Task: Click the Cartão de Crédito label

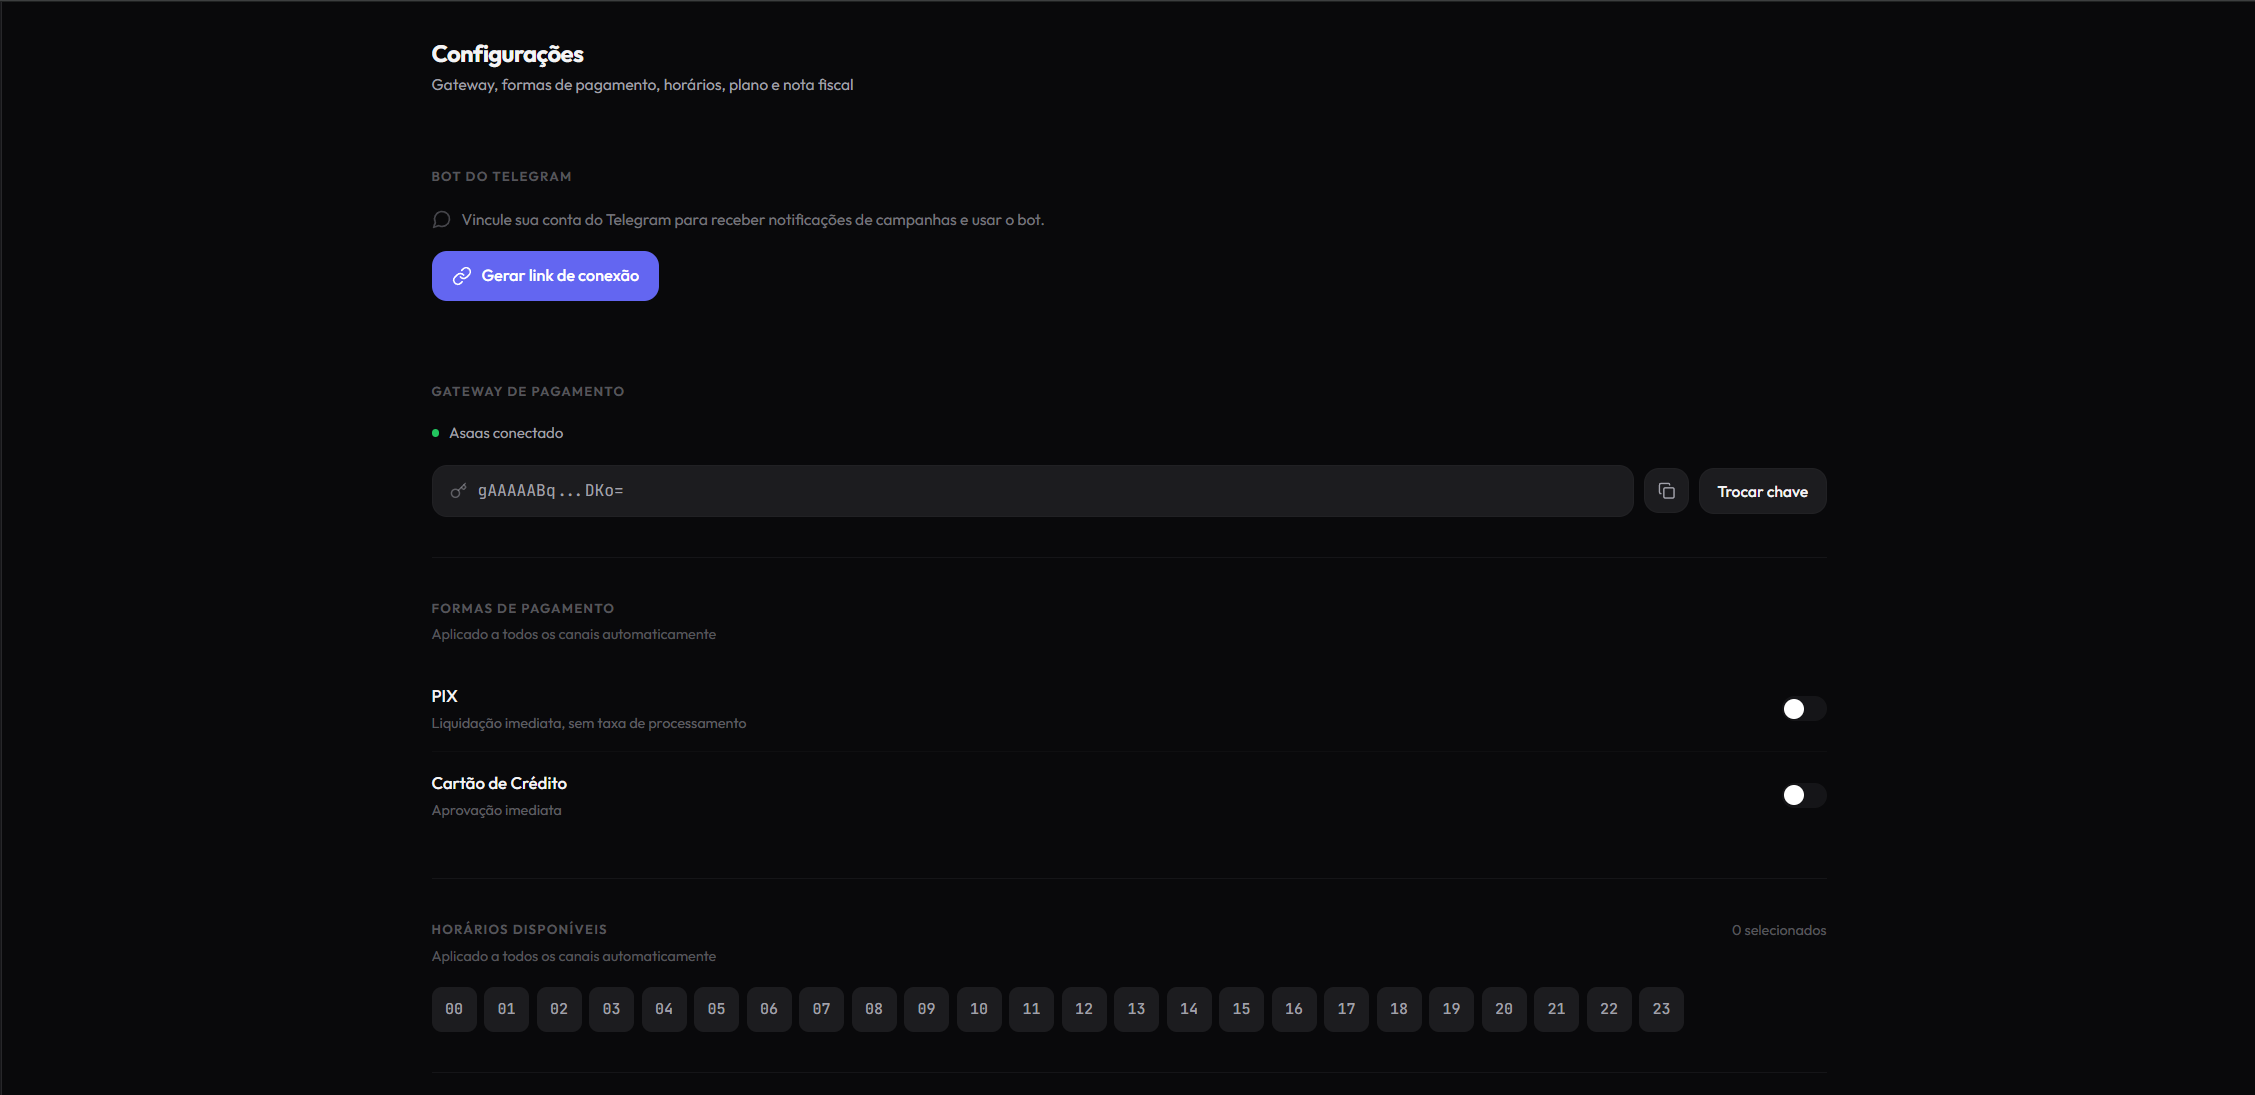Action: (499, 783)
